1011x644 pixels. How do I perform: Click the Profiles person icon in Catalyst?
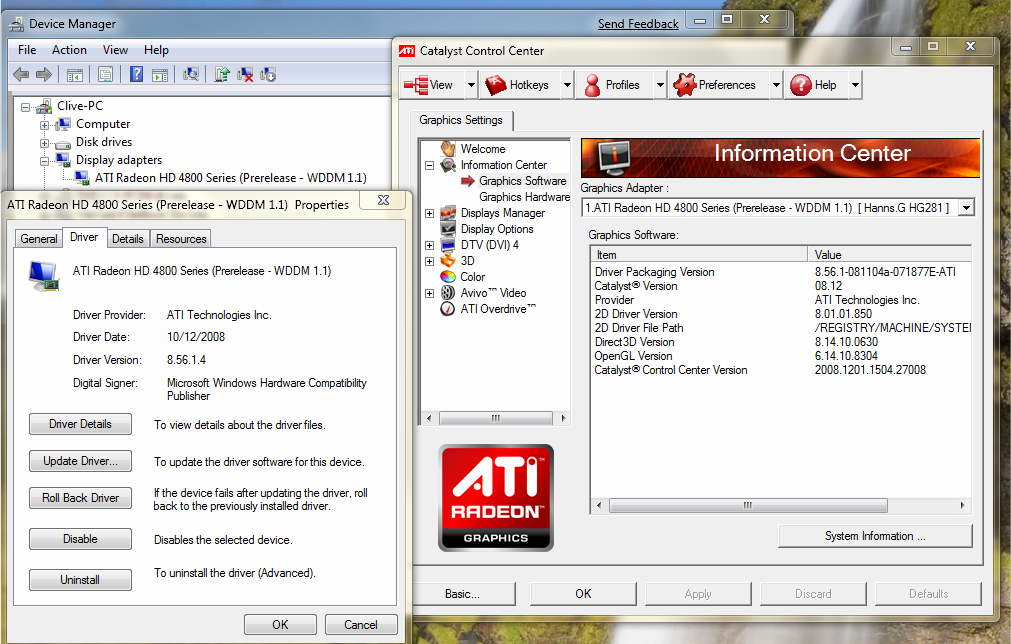click(x=592, y=85)
